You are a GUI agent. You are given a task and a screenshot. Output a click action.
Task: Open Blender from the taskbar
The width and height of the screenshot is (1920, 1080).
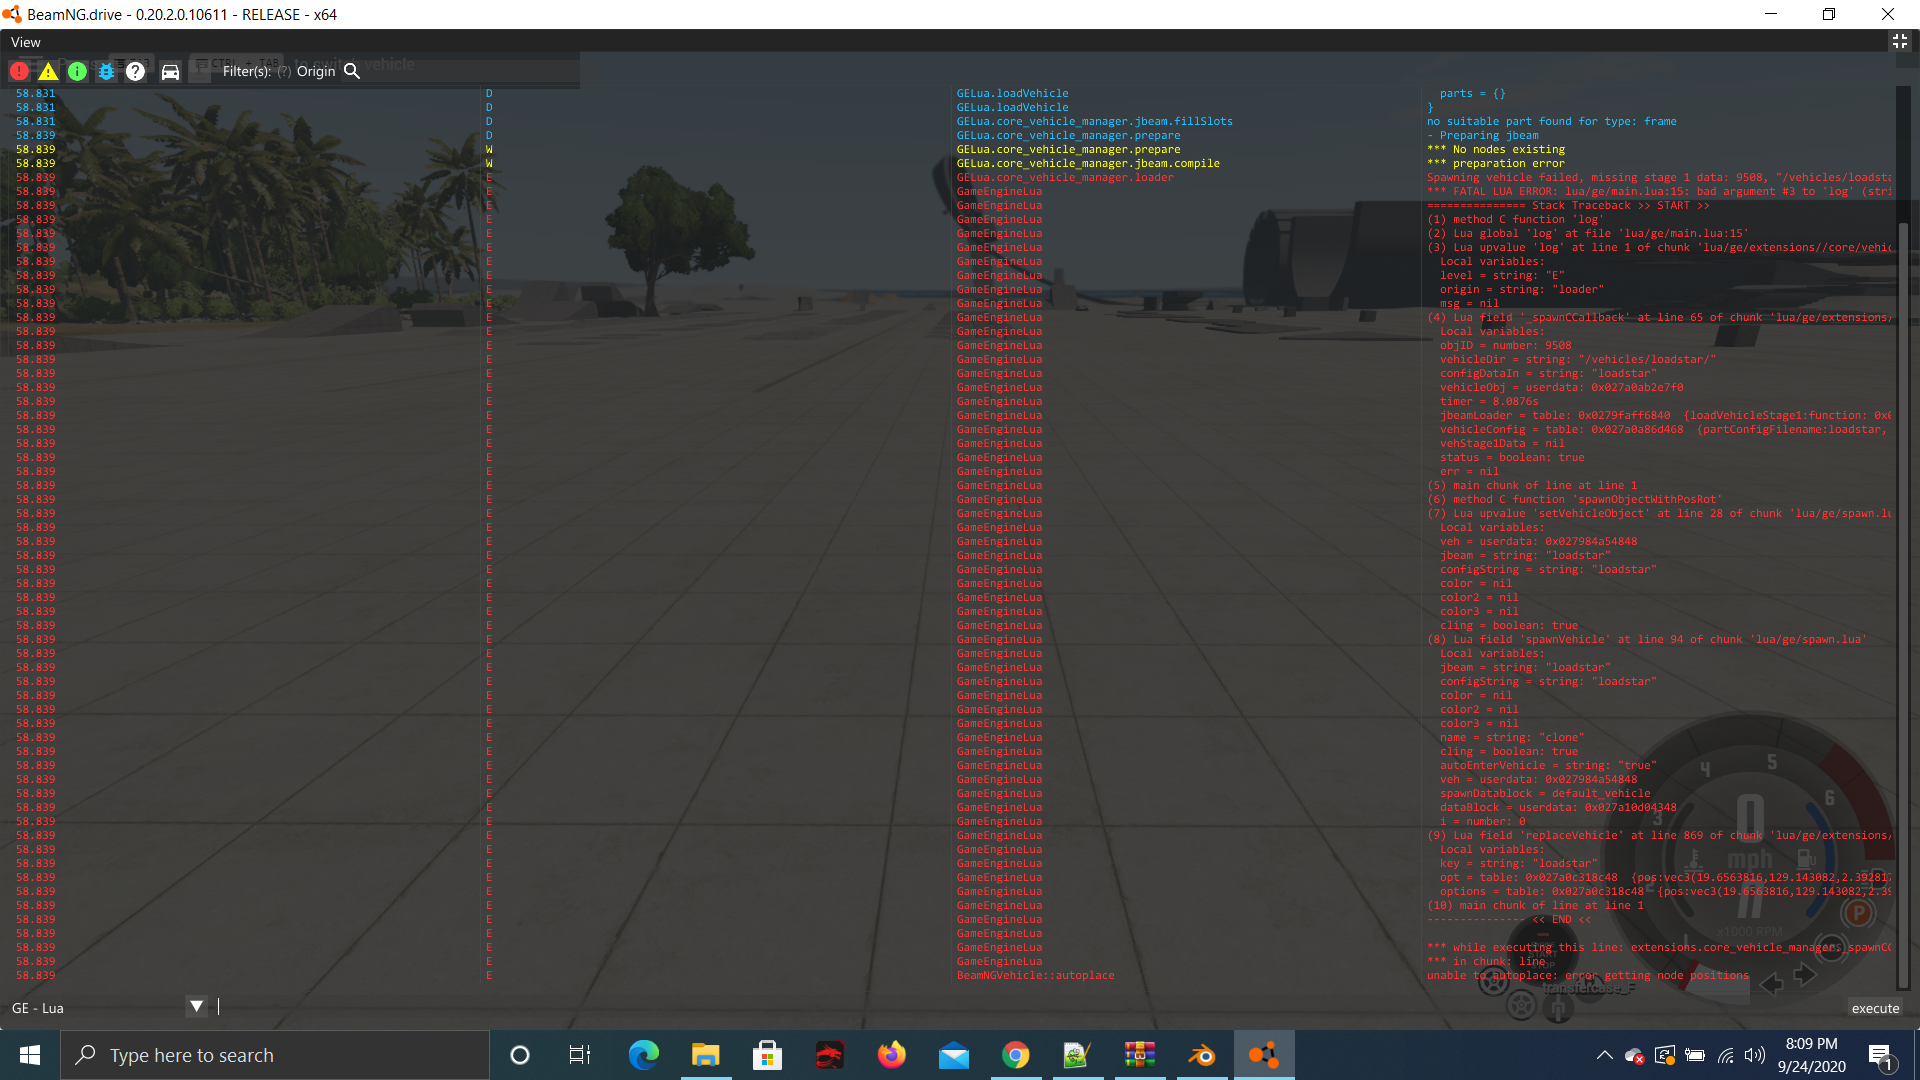pos(1201,1055)
